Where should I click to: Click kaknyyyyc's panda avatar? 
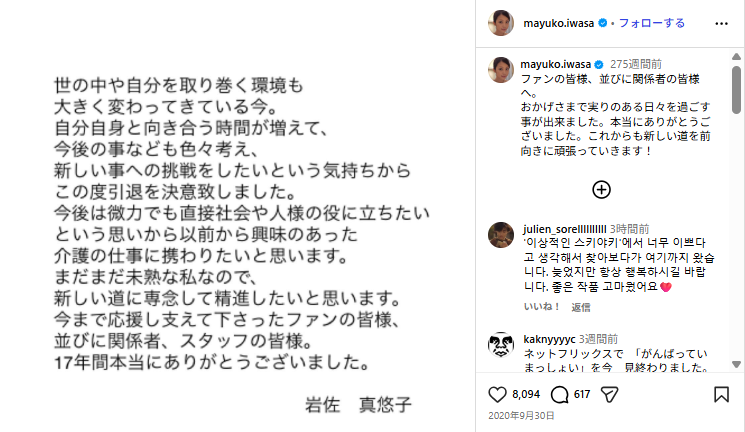502,346
